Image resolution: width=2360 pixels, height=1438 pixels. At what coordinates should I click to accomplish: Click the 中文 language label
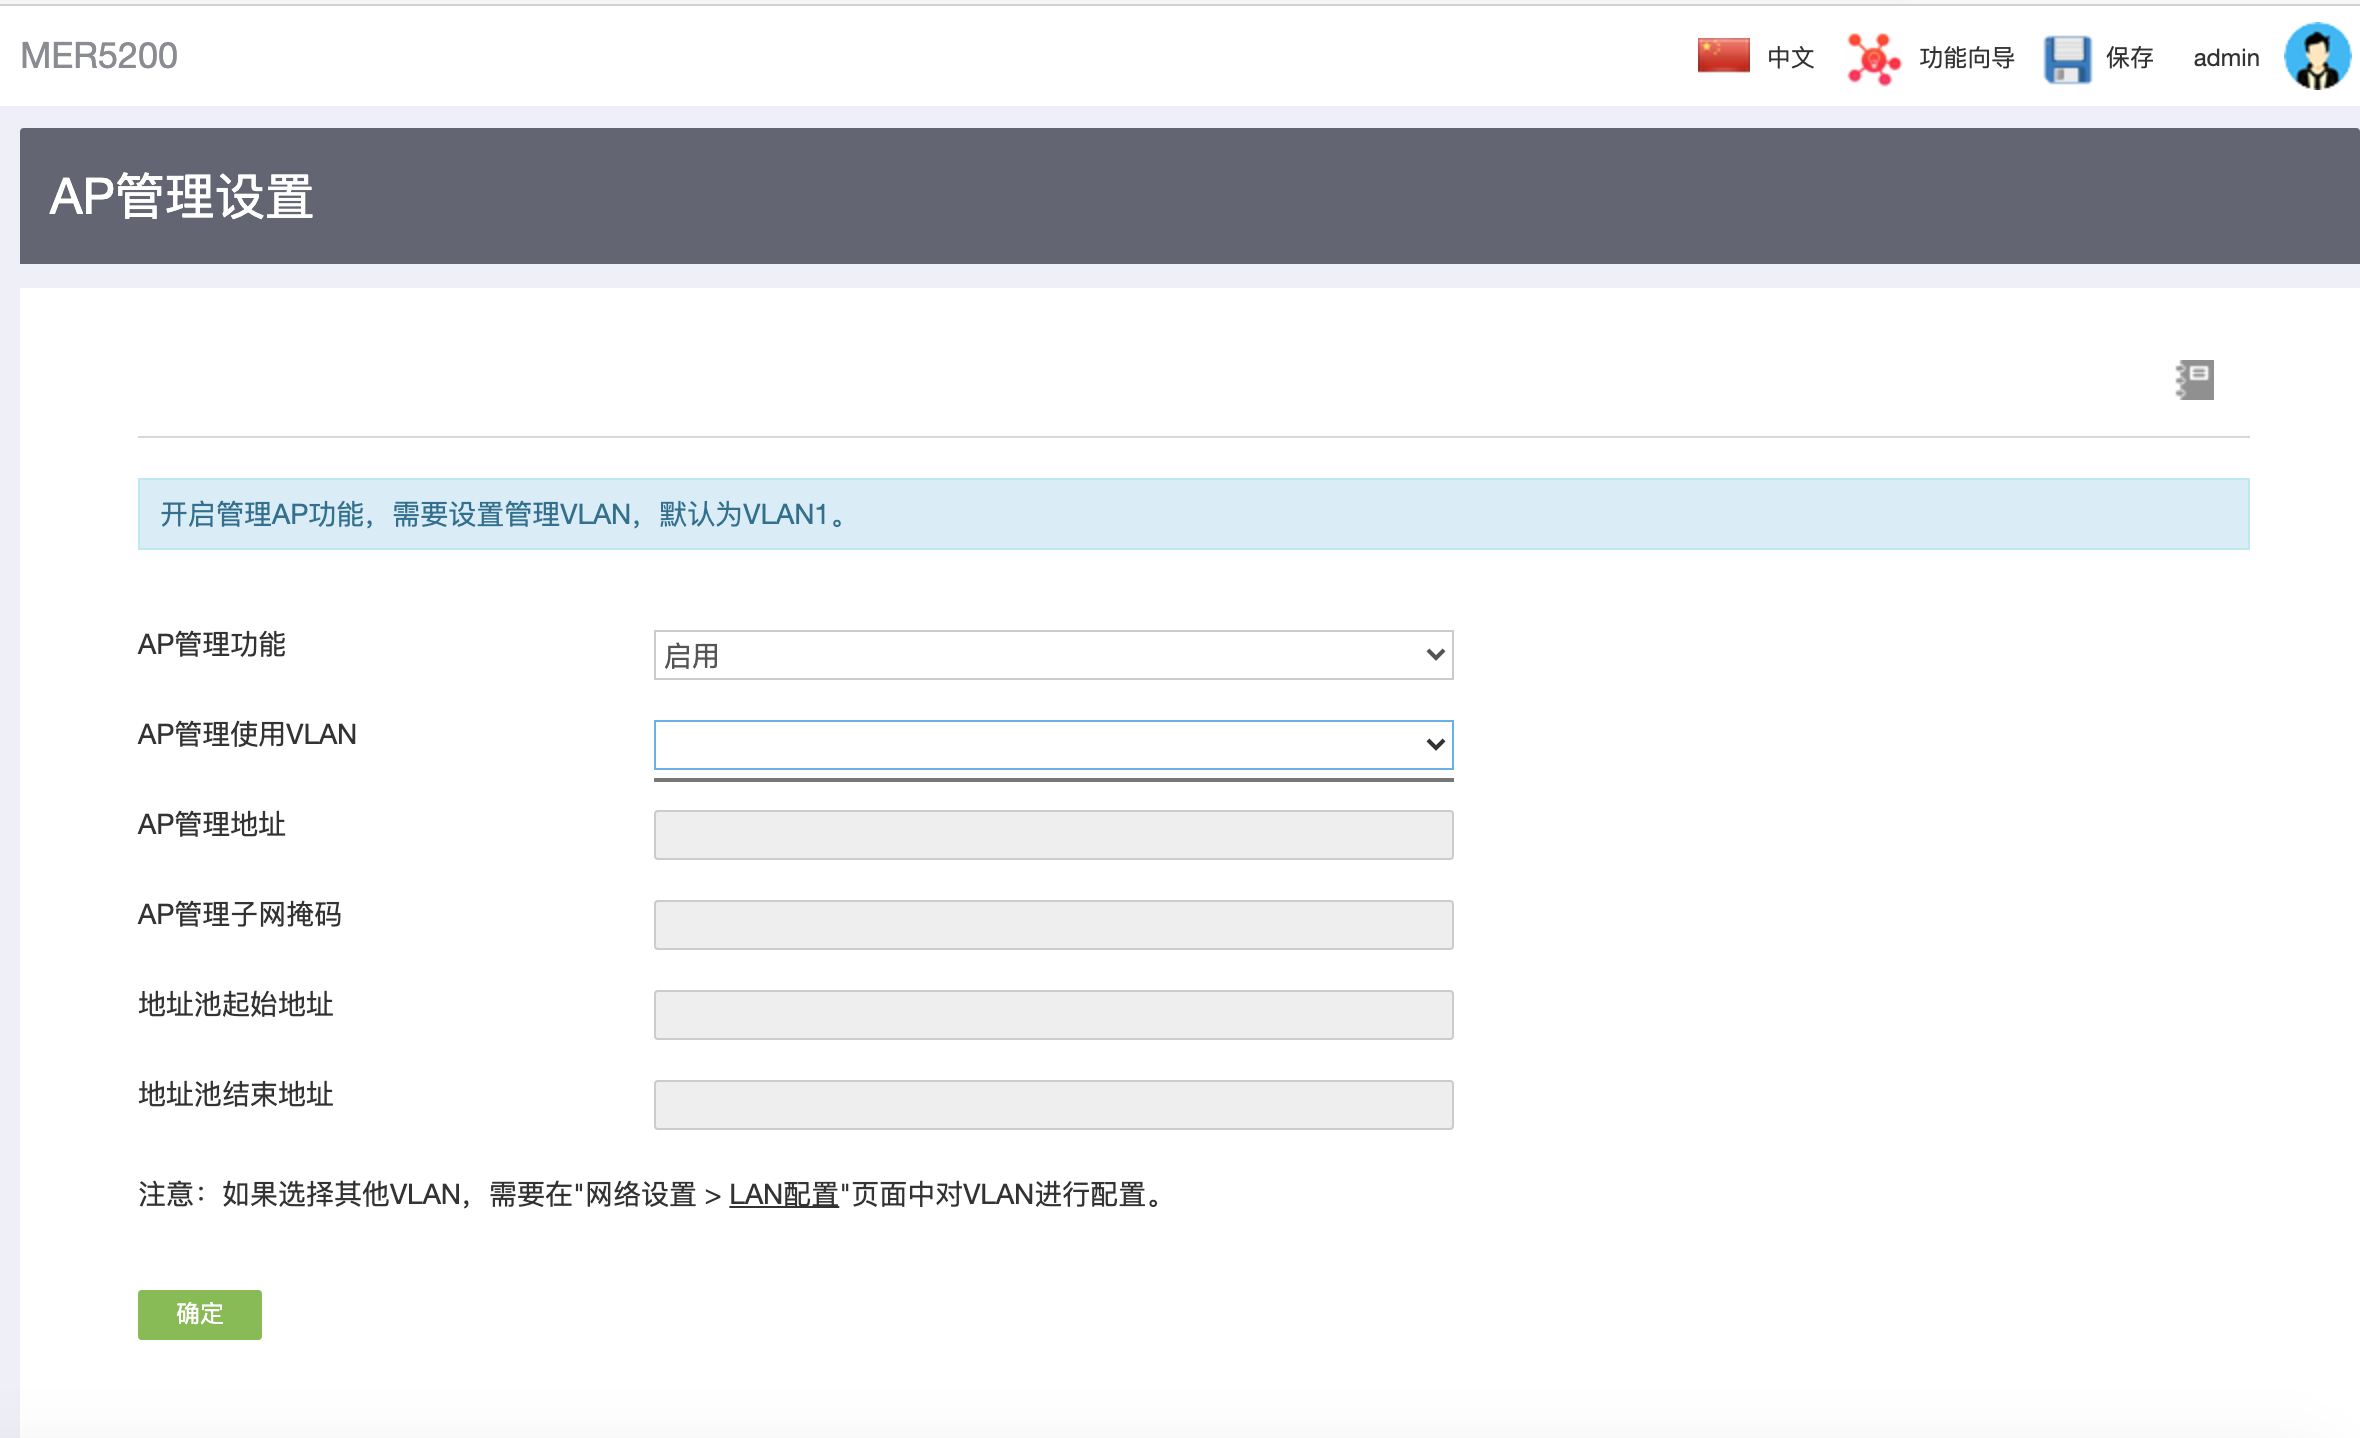point(1790,58)
